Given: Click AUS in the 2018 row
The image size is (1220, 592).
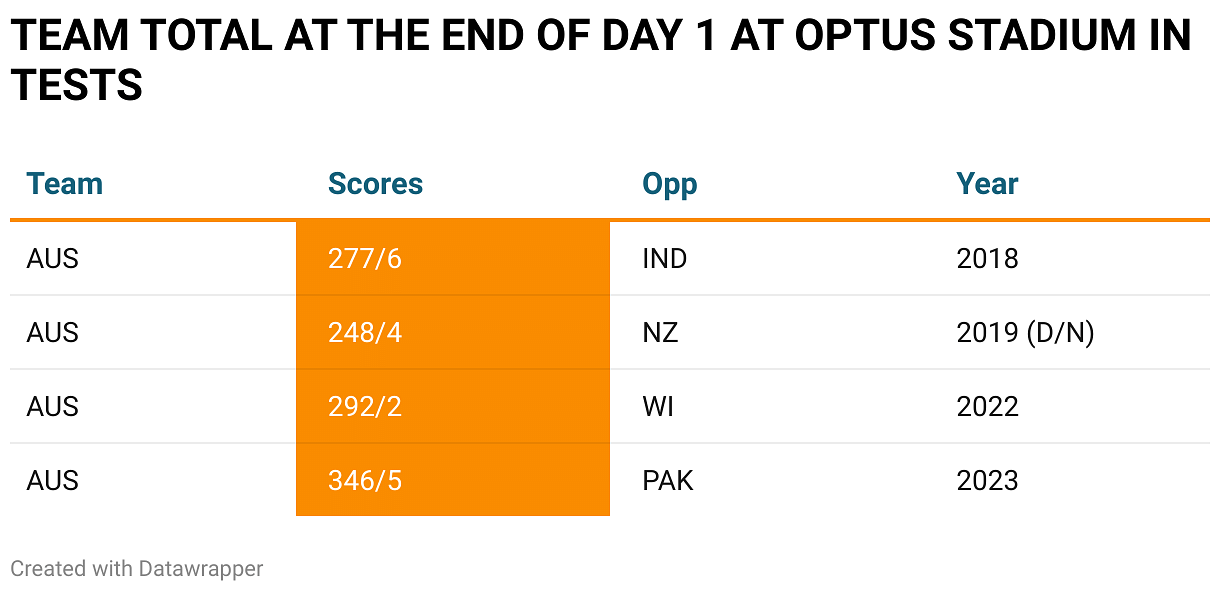Looking at the screenshot, I should click(x=53, y=259).
